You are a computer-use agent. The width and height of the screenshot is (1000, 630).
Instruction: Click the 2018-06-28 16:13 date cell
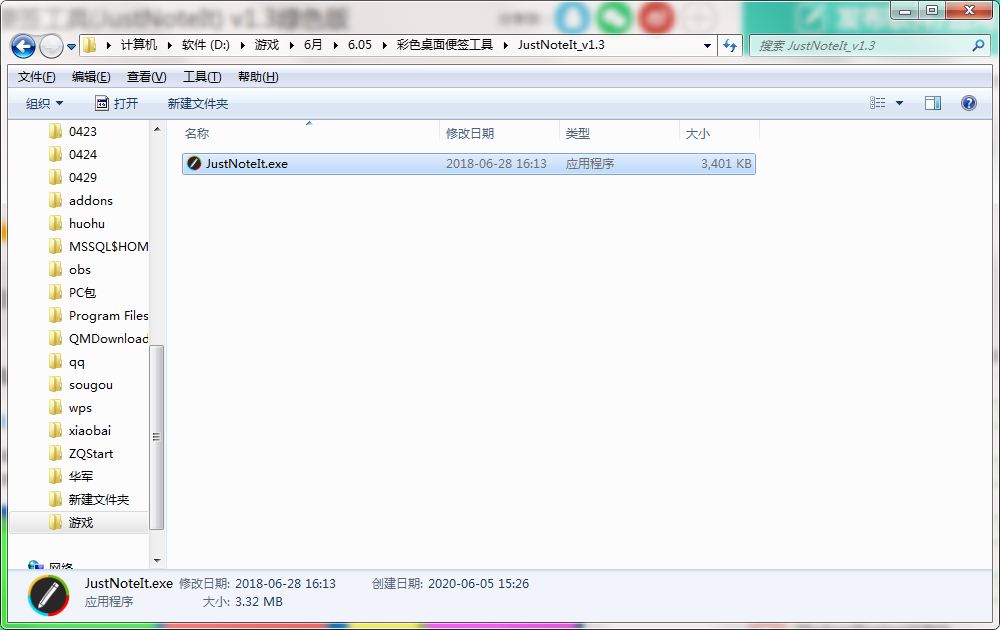point(496,164)
